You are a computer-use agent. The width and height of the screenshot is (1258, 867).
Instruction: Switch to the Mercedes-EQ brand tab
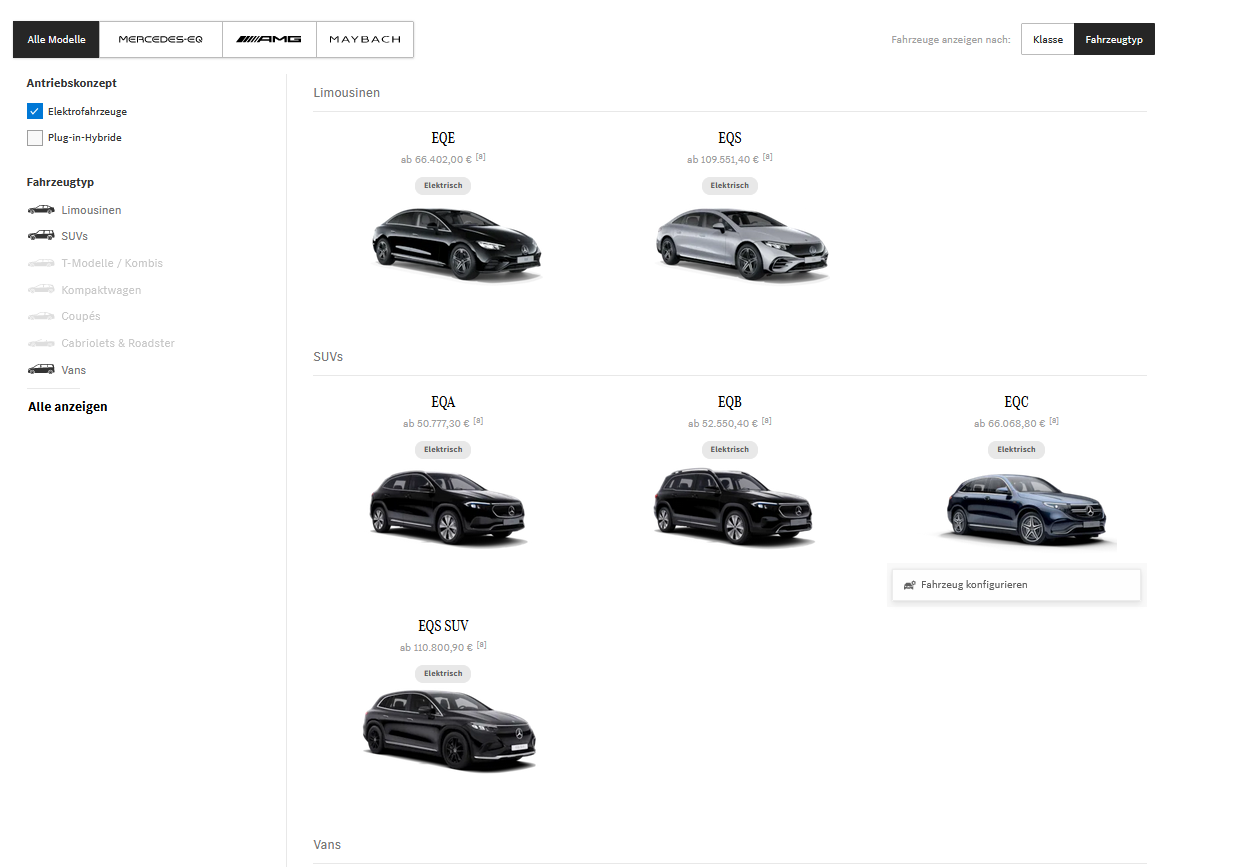[x=161, y=40]
